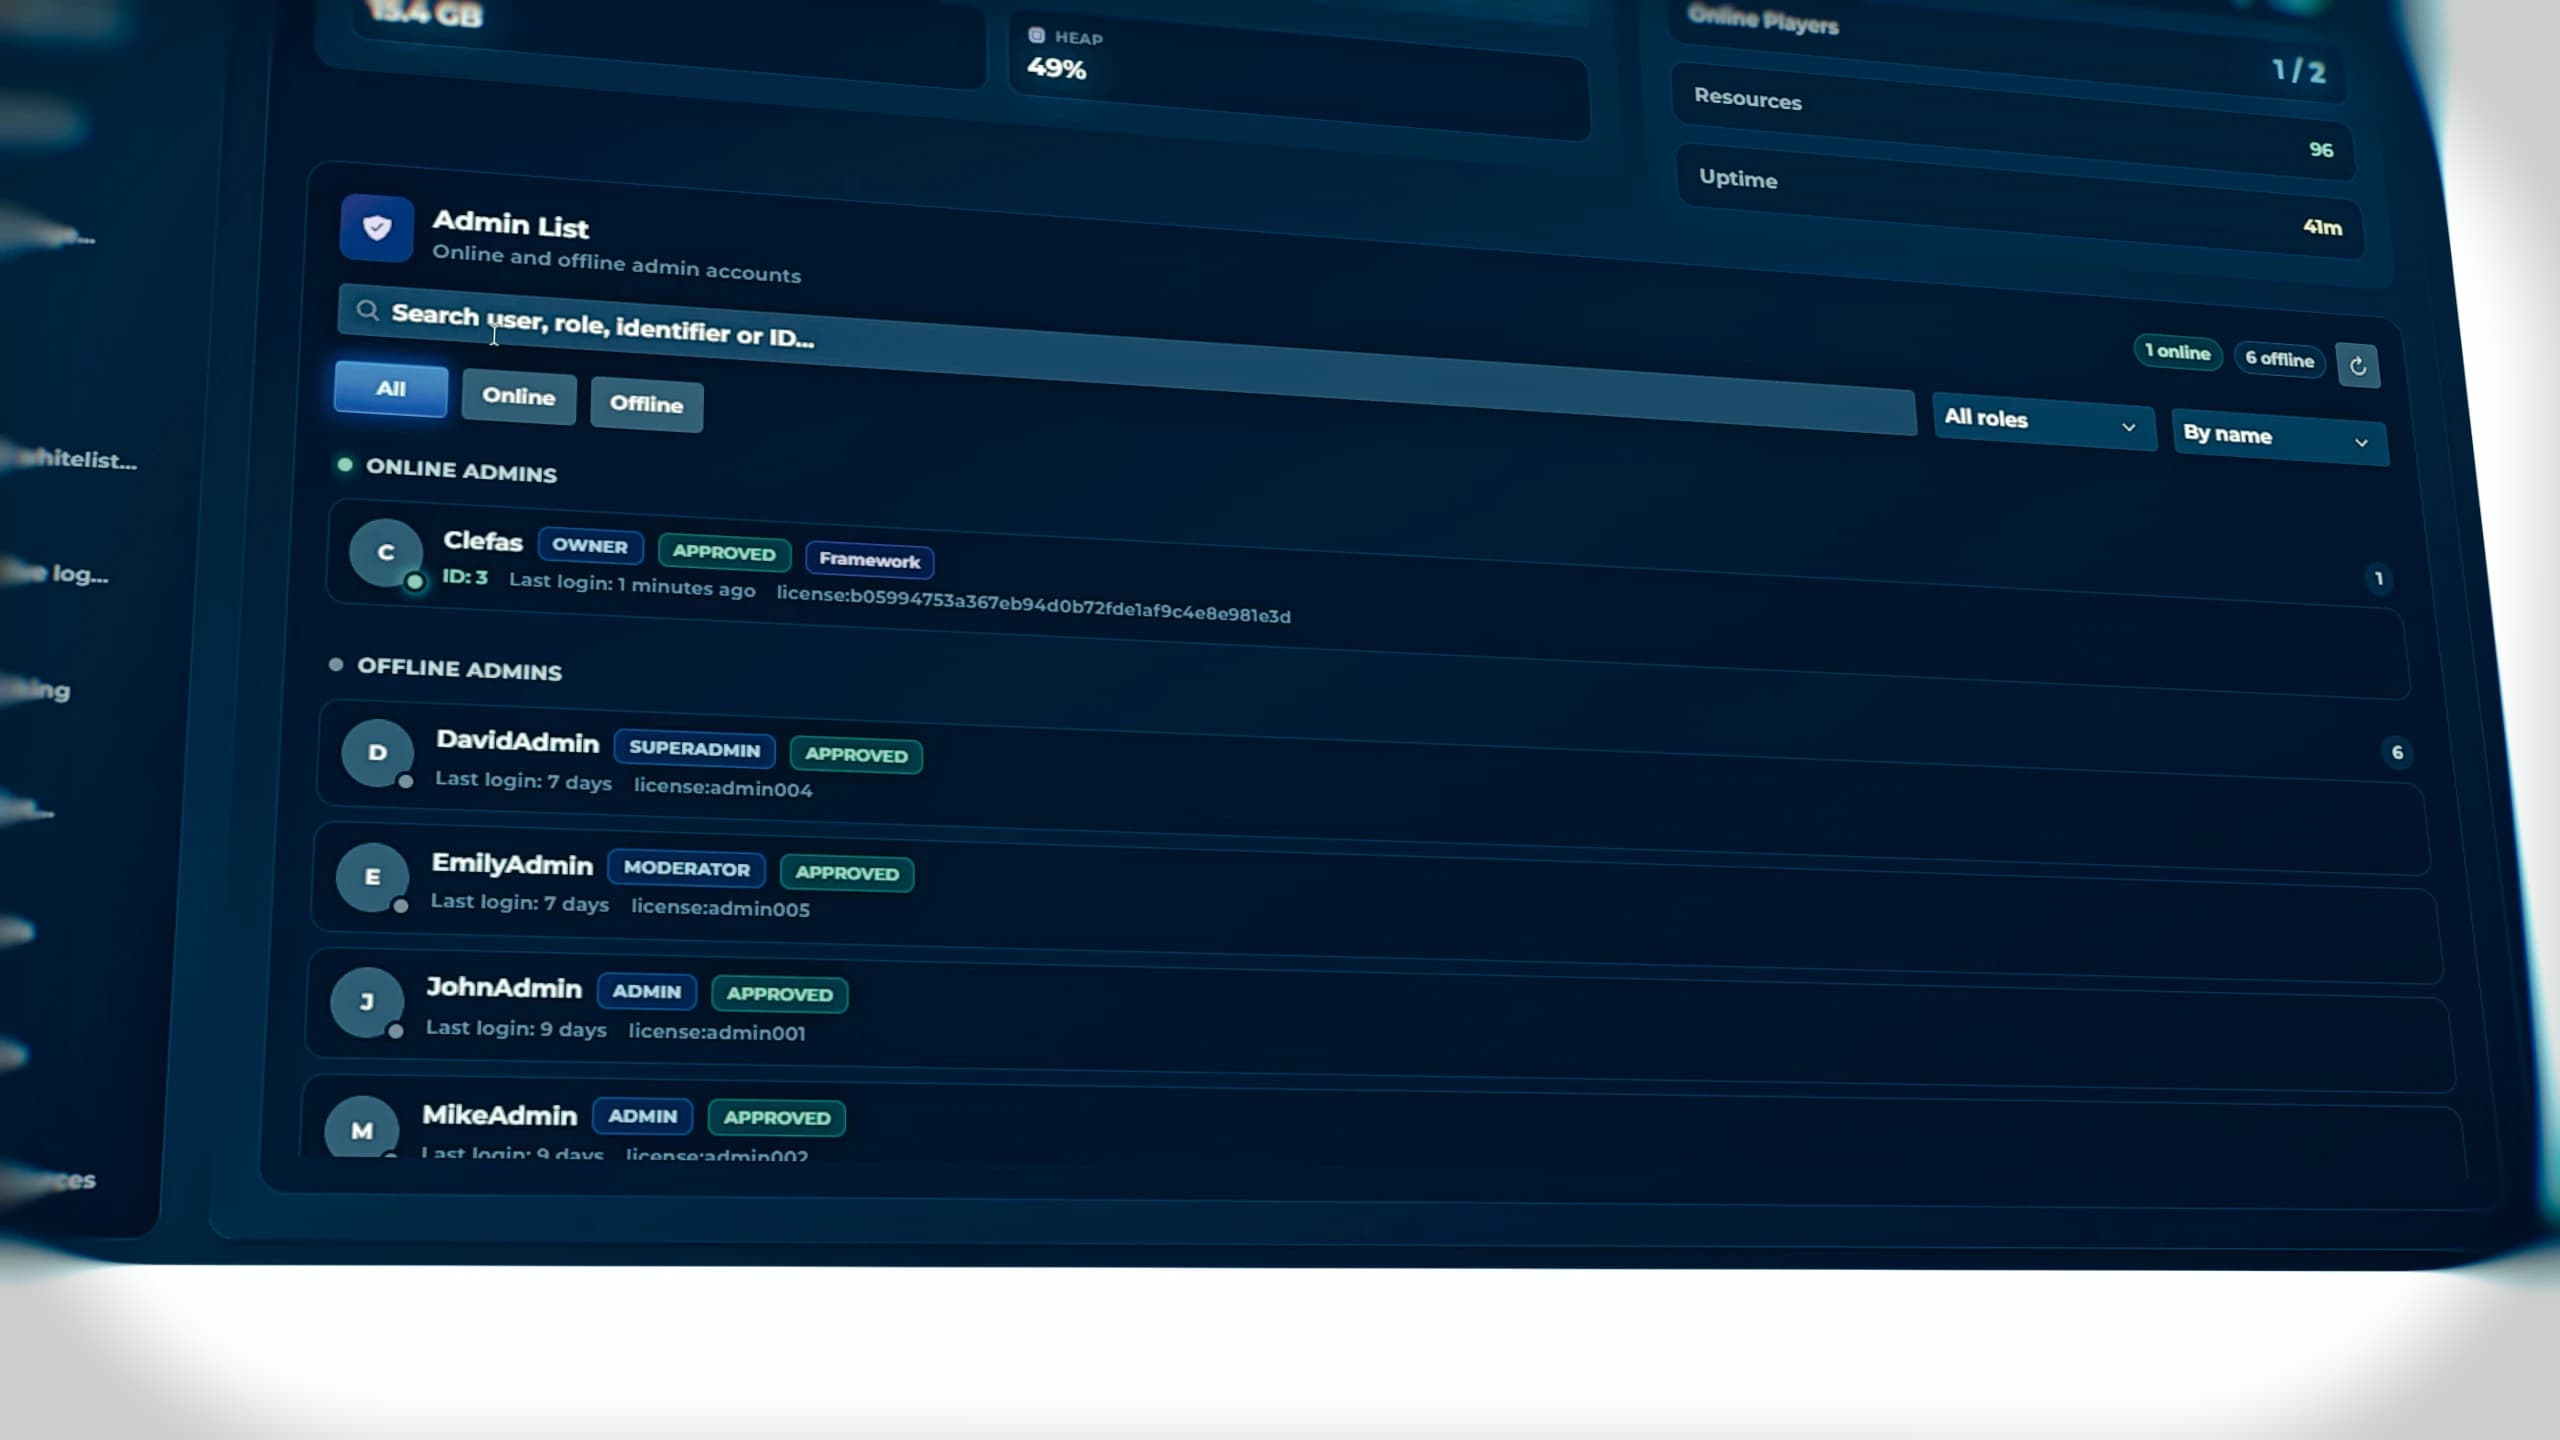The height and width of the screenshot is (1440, 2560).
Task: Click the APPROVED badge on MikeAdmin
Action: (x=777, y=1118)
